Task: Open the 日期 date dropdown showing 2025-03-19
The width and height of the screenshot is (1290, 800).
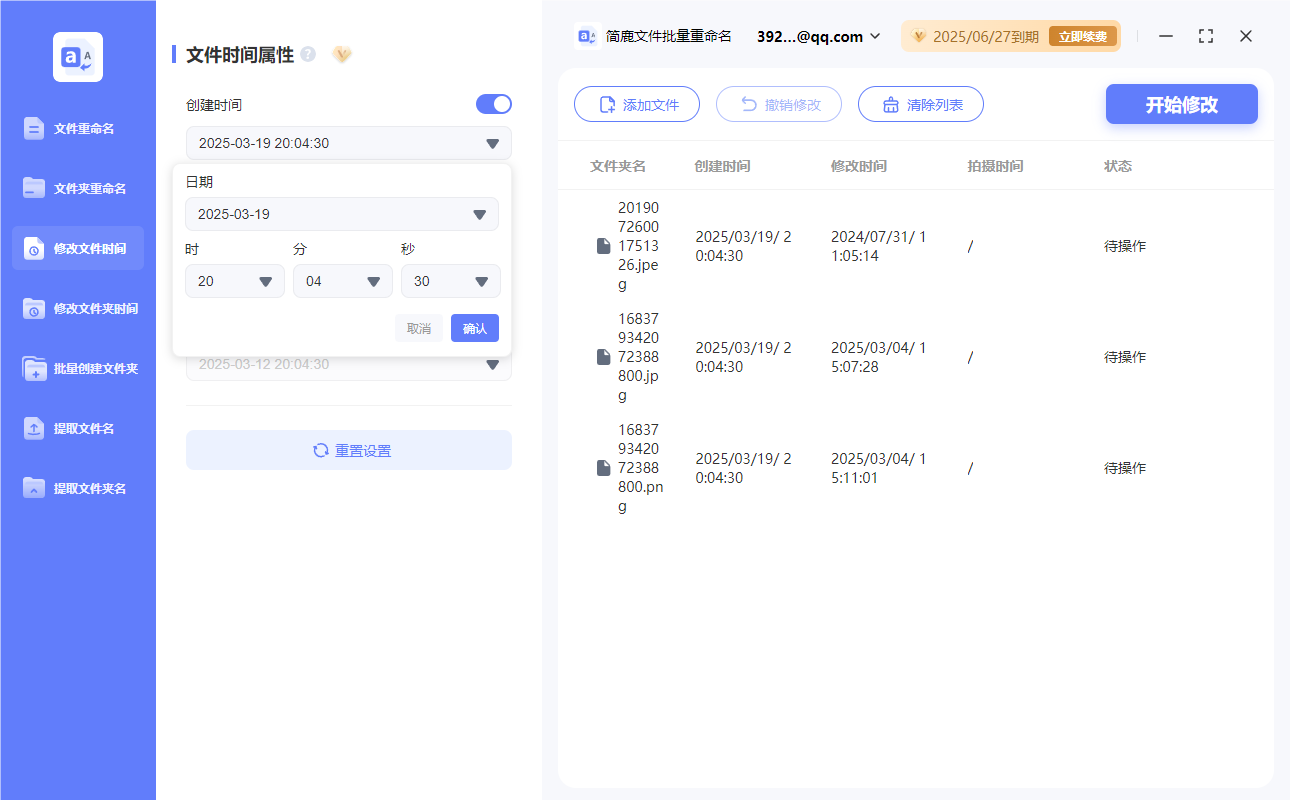Action: pyautogui.click(x=342, y=214)
